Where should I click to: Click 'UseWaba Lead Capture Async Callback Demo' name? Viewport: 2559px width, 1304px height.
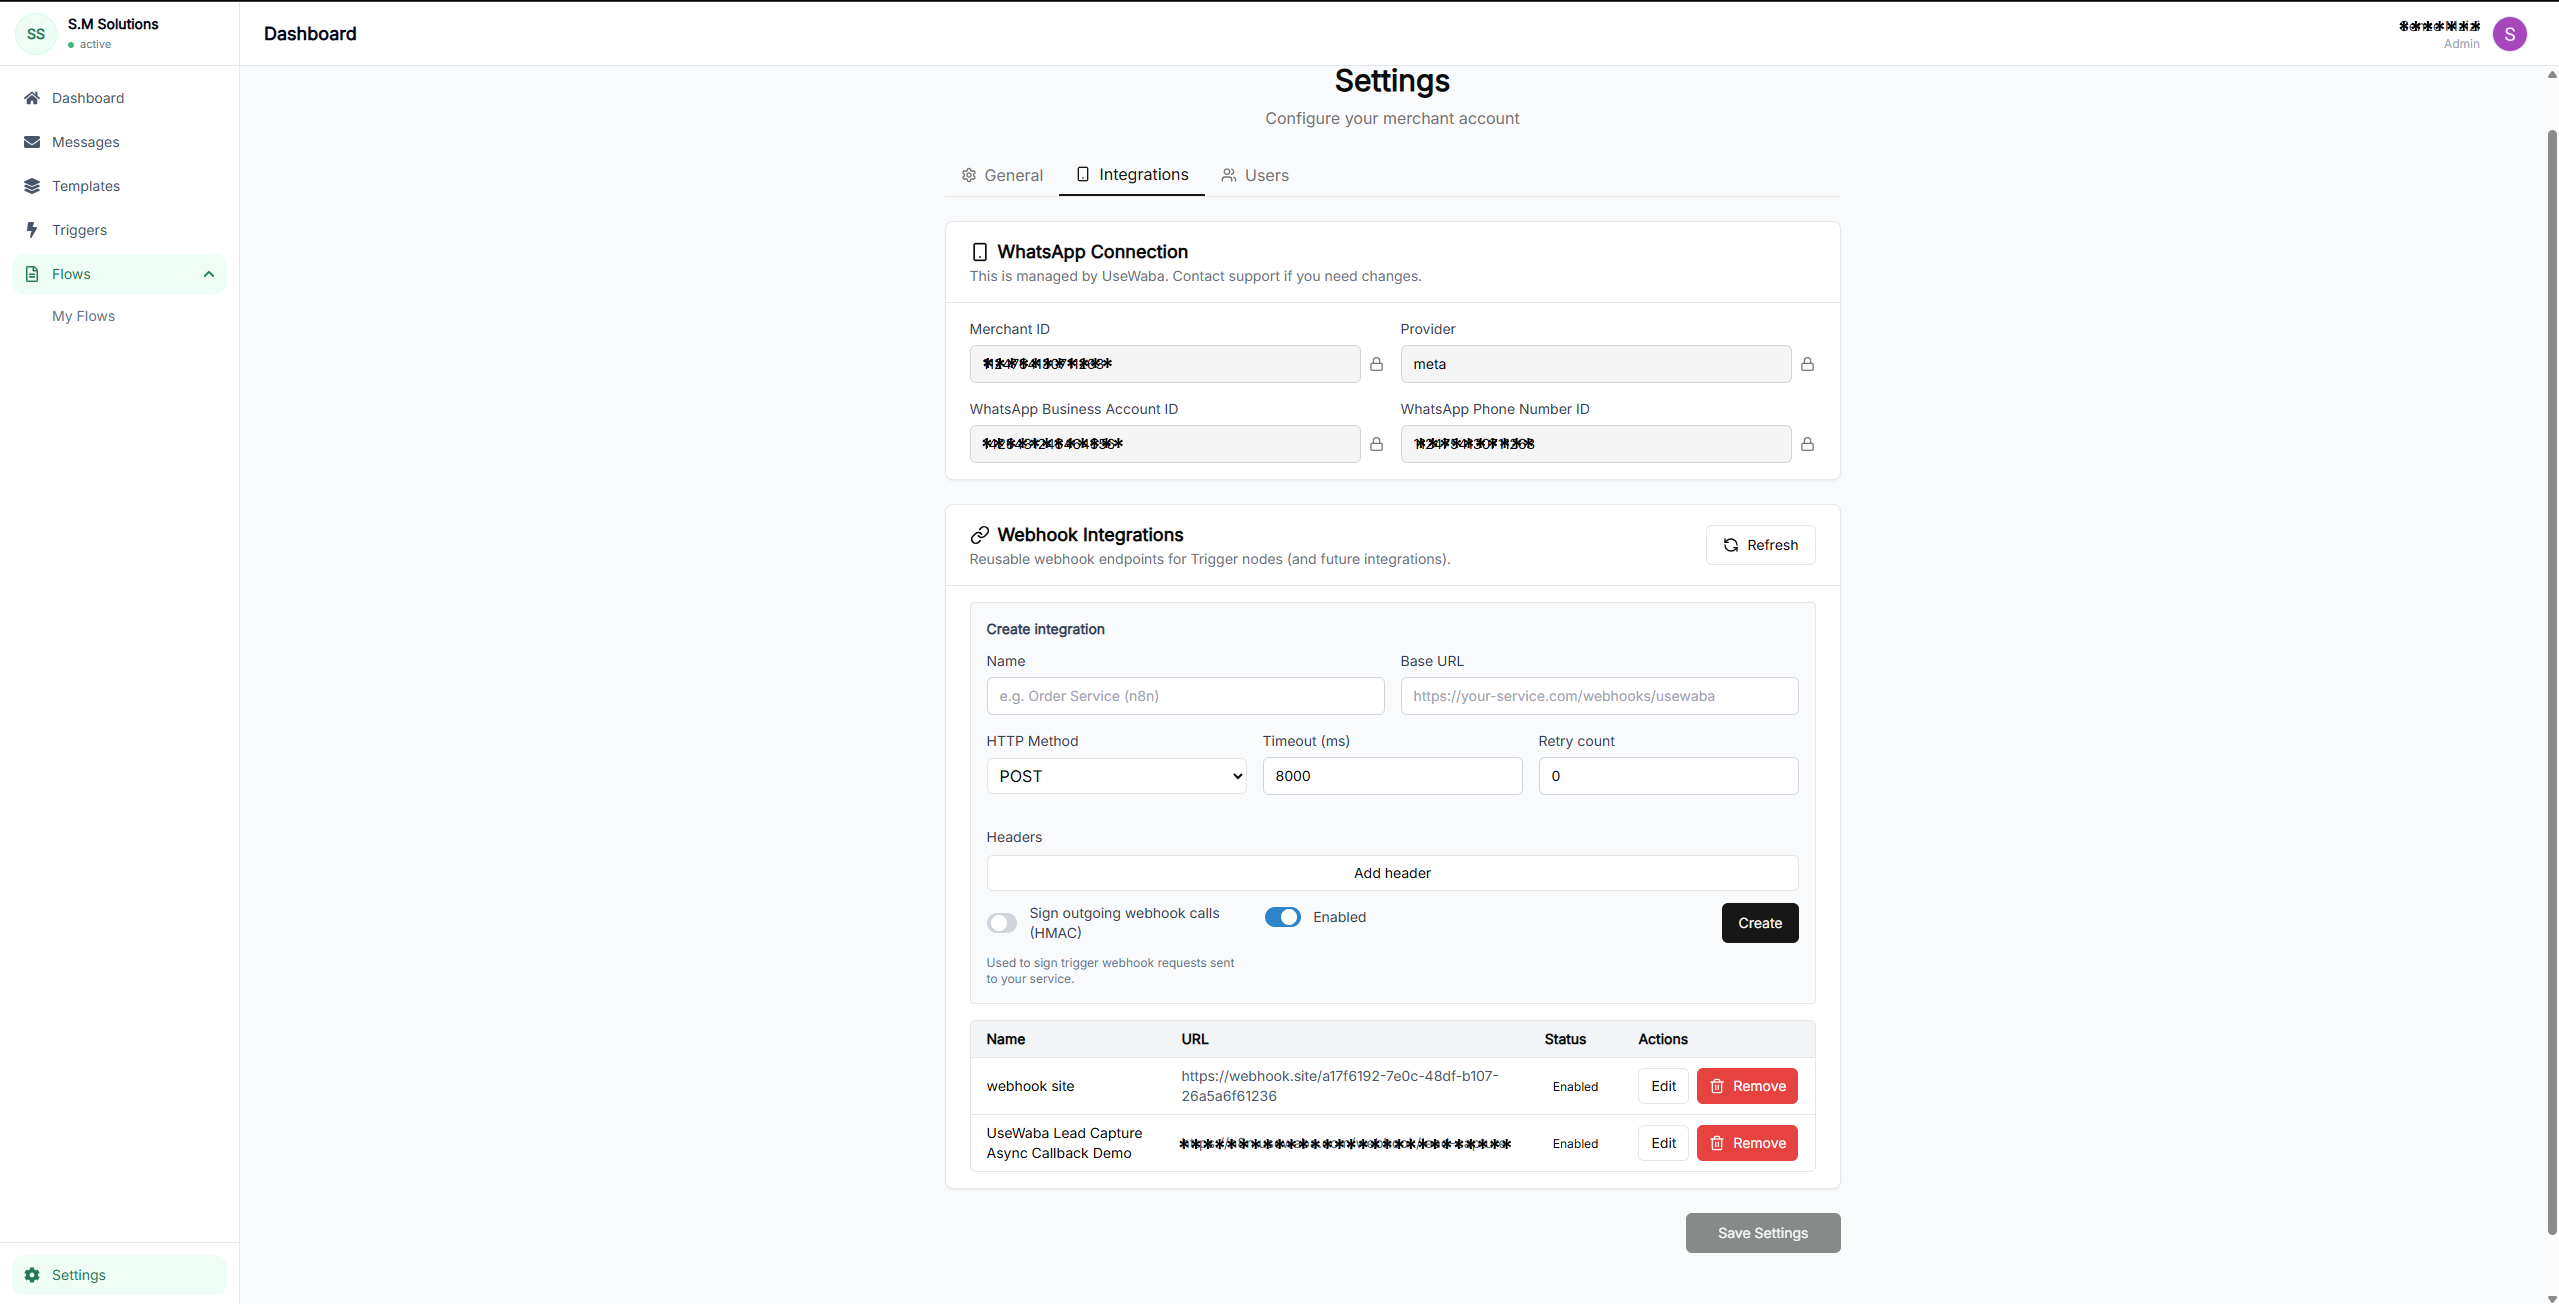coord(1063,1143)
